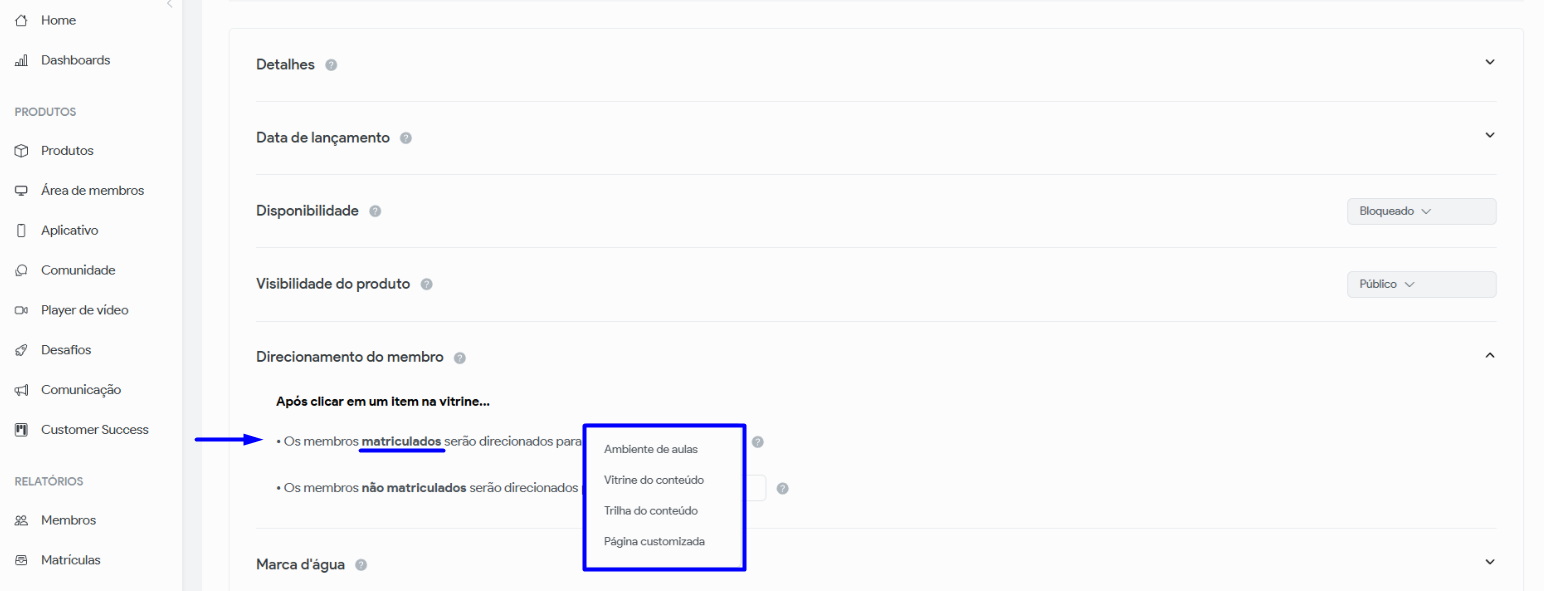Click help icon beside Visibilidade do produto
Image resolution: width=1544 pixels, height=591 pixels.
(427, 284)
